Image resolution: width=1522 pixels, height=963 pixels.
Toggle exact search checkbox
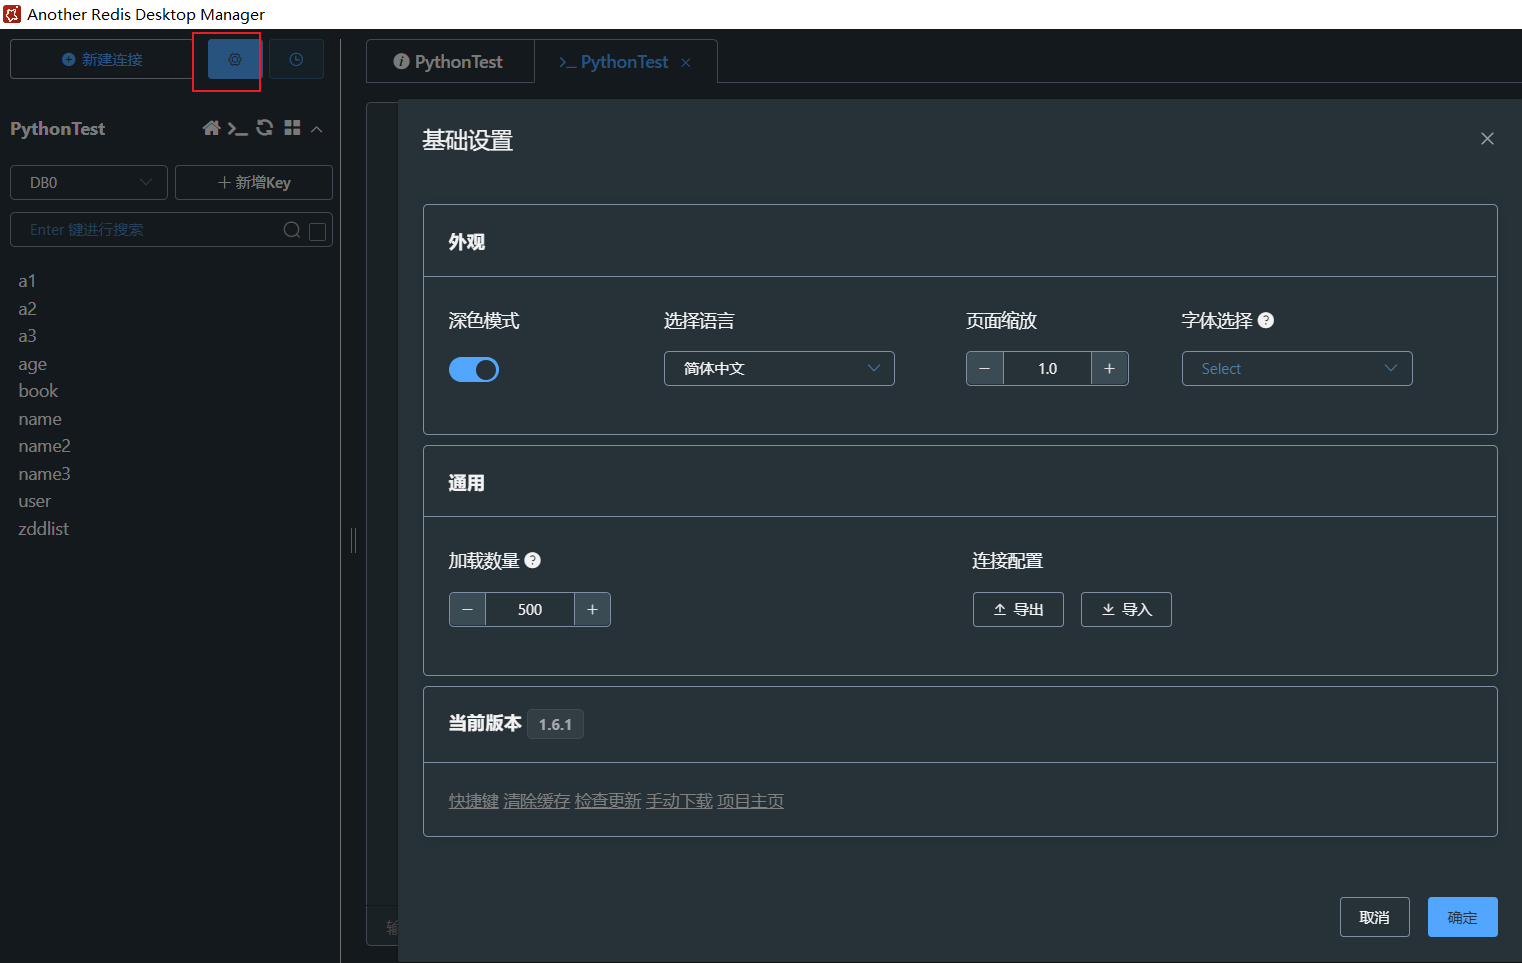click(x=318, y=231)
